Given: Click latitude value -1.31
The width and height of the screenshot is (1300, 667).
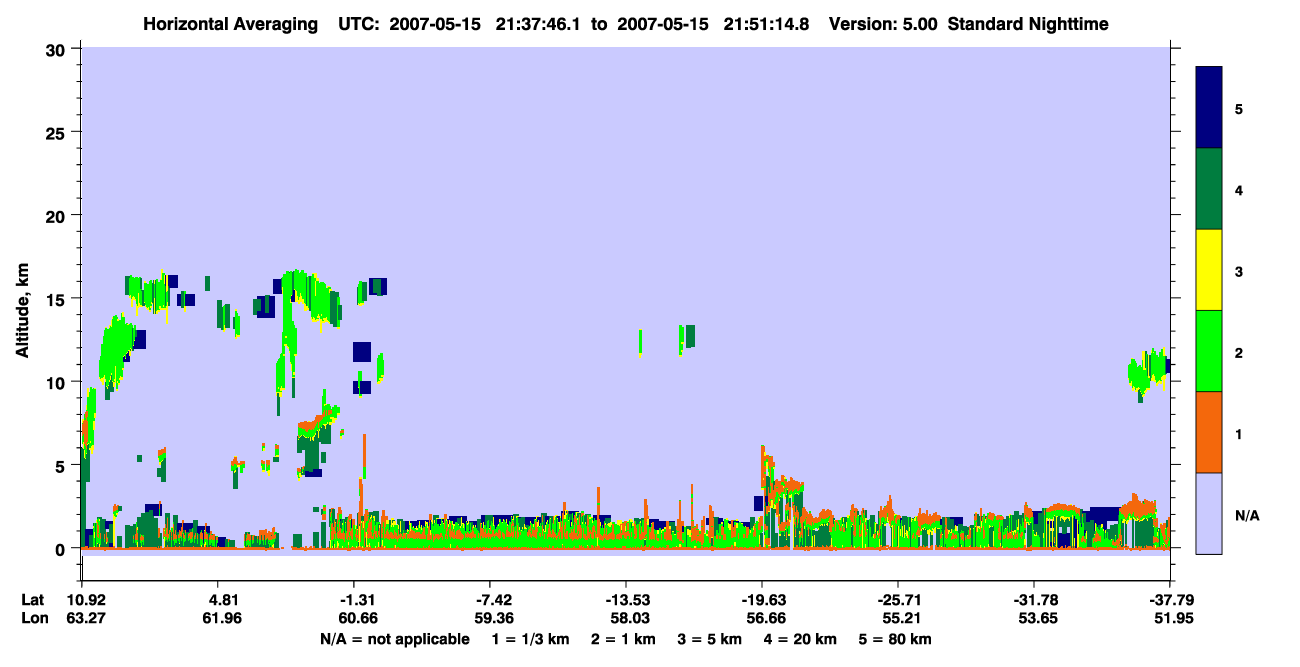Looking at the screenshot, I should tap(358, 600).
